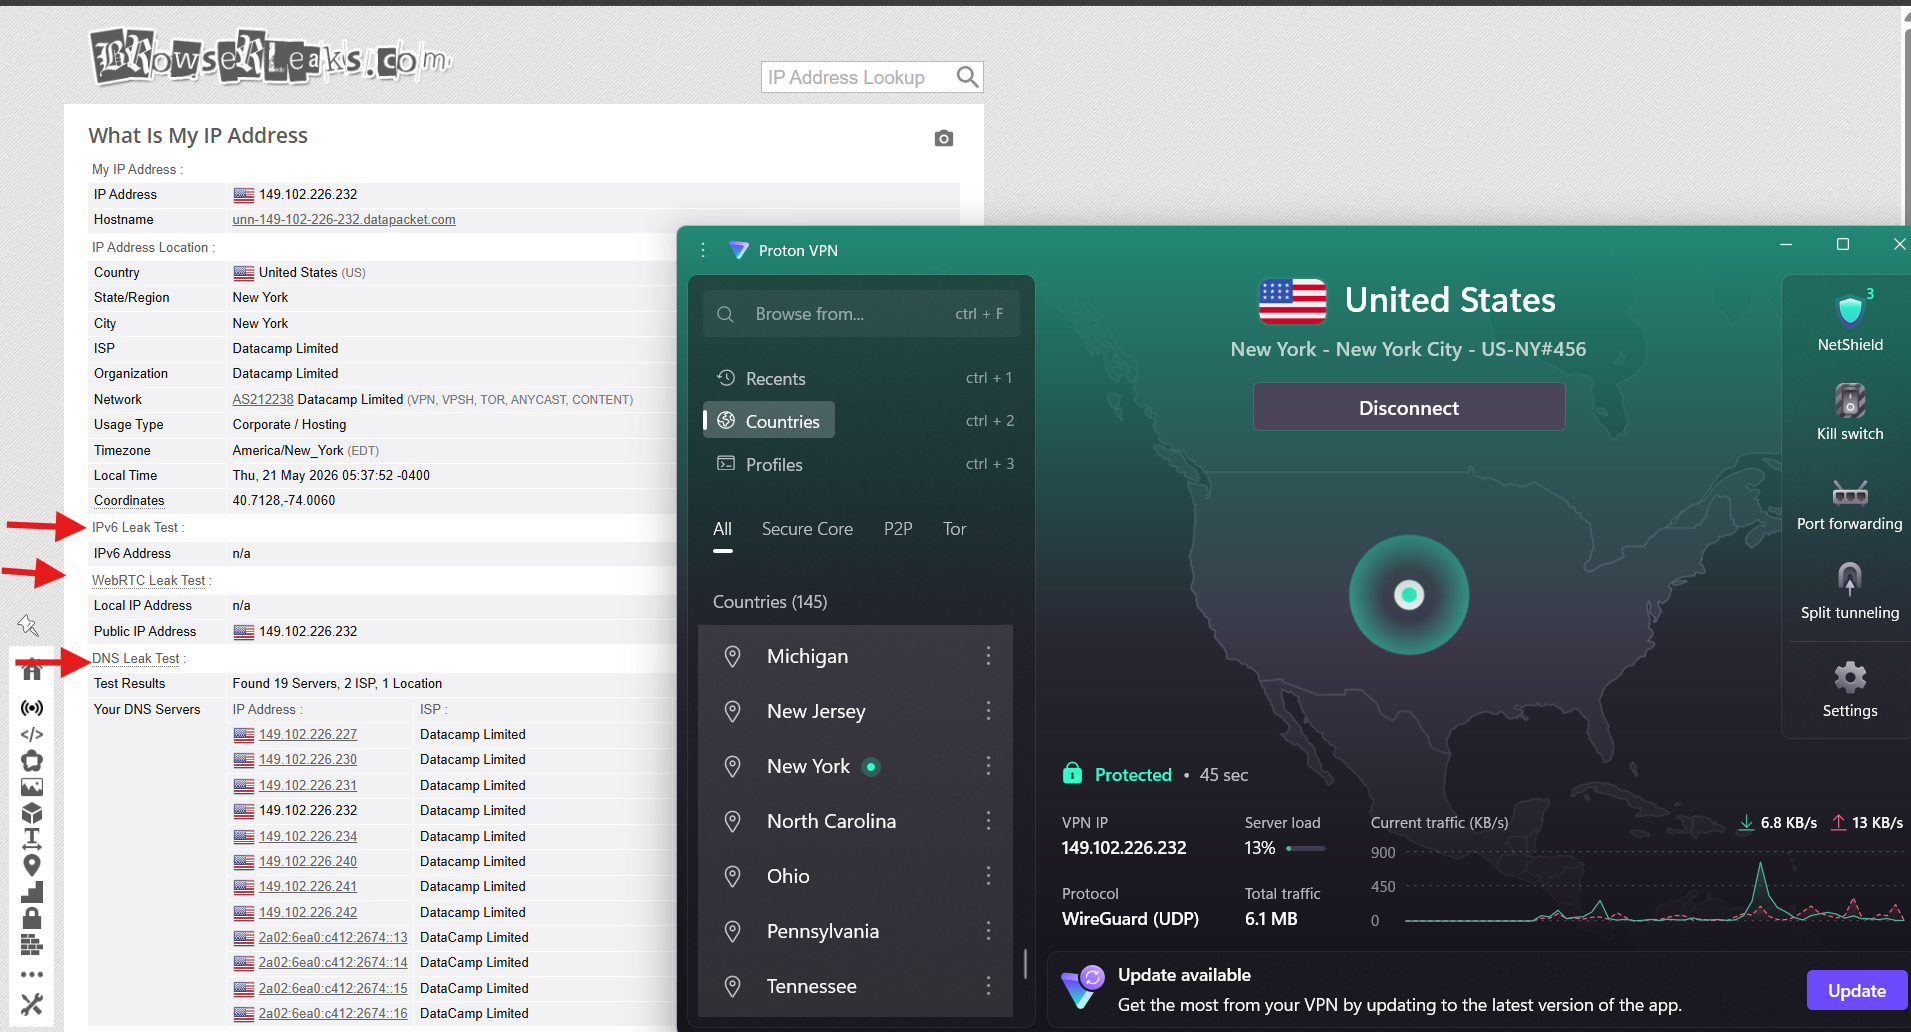The image size is (1911, 1032).
Task: Open DNS server 149.102.226.240 link
Action: (x=308, y=861)
